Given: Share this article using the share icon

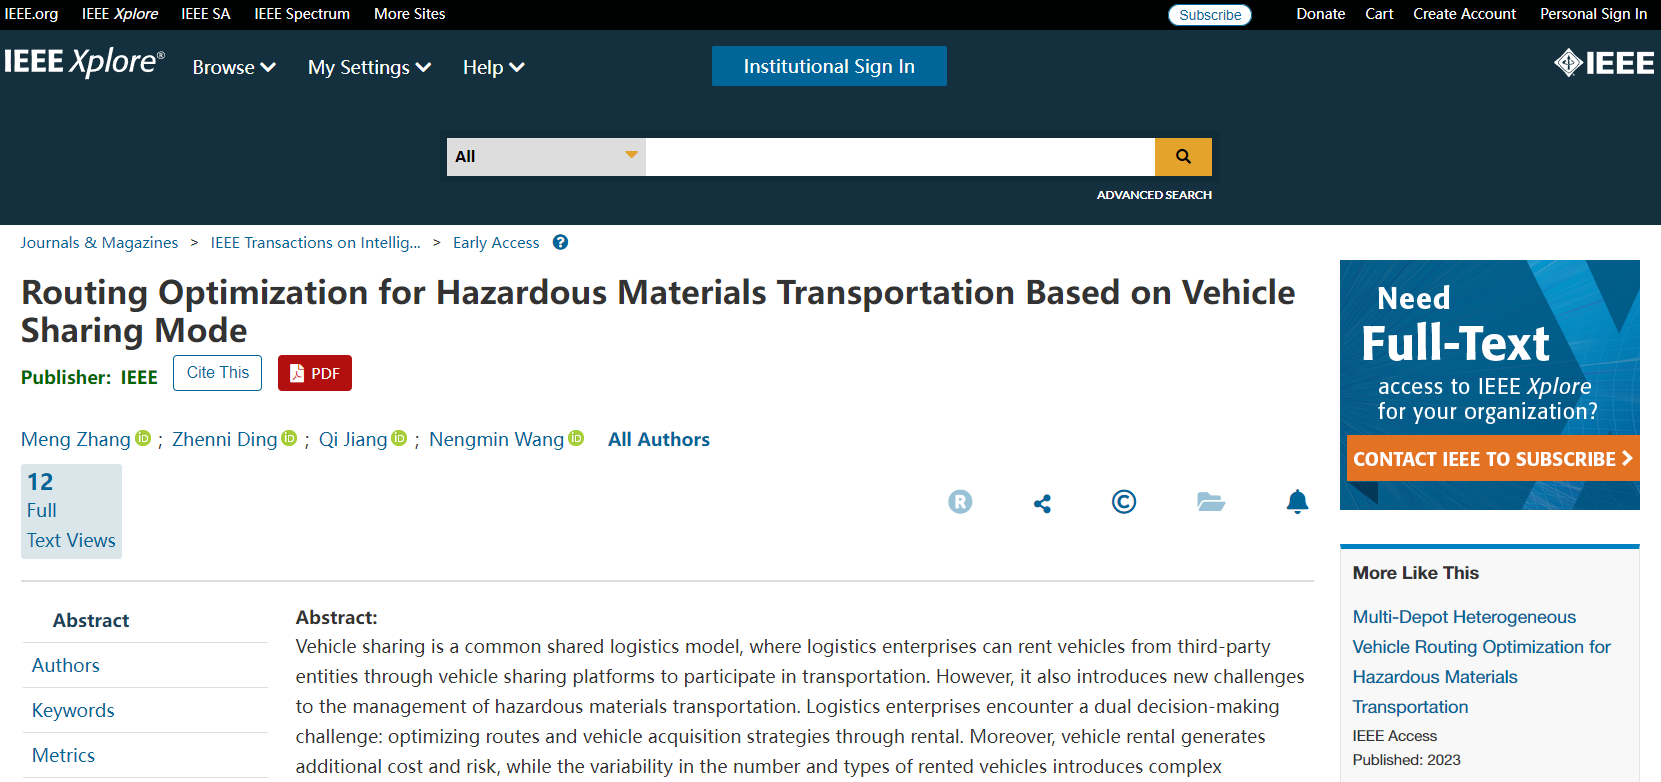Looking at the screenshot, I should (x=1042, y=503).
